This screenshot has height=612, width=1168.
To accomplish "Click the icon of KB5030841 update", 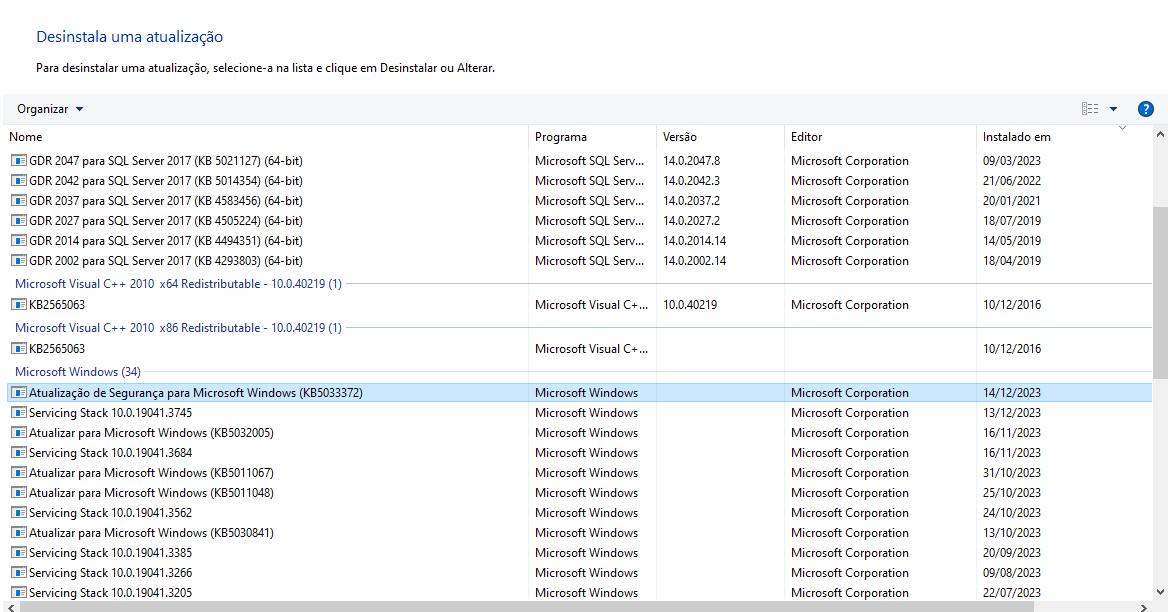I will [19, 533].
